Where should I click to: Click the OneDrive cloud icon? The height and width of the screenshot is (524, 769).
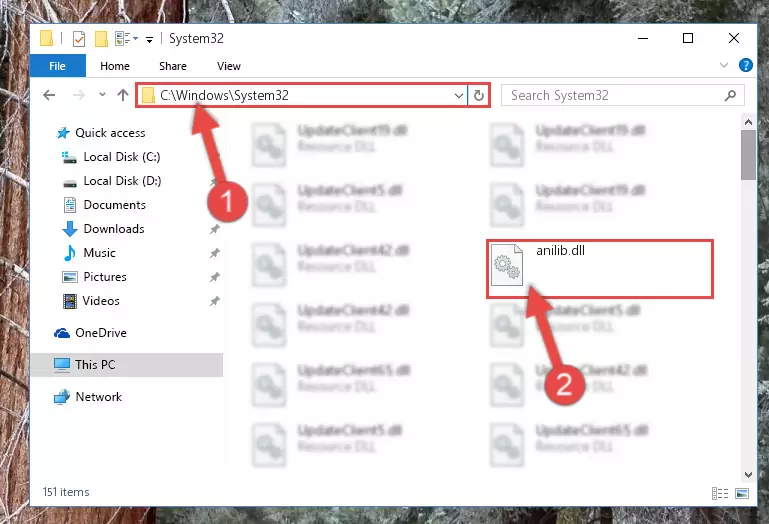point(62,333)
